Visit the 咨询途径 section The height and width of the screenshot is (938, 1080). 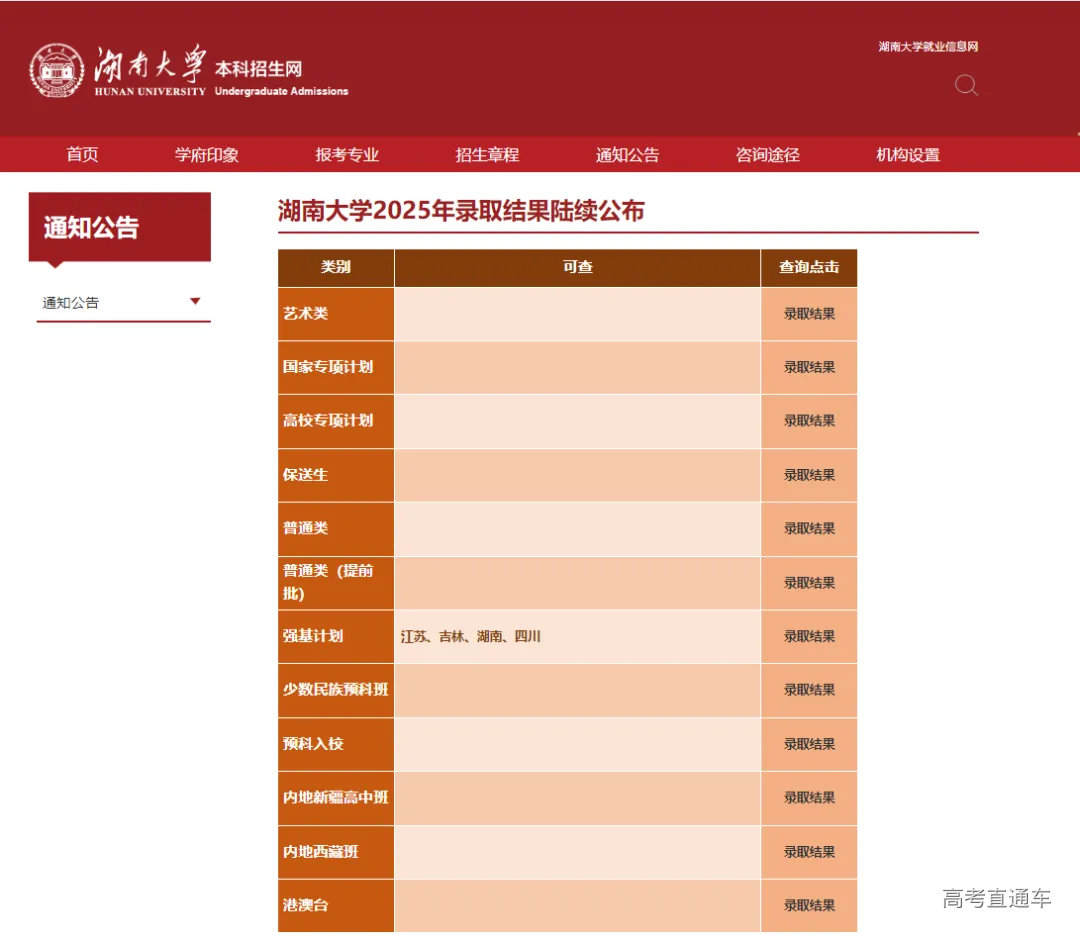[x=765, y=154]
